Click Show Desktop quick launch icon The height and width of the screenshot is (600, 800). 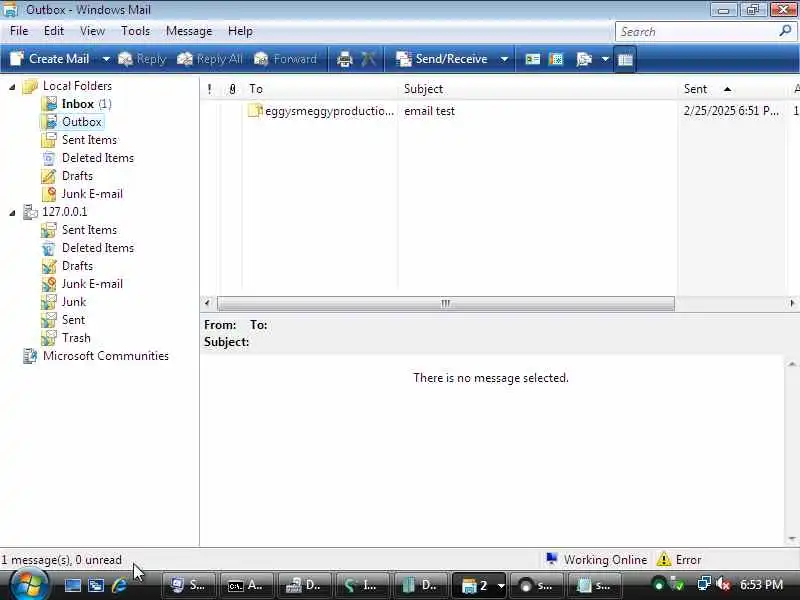(72, 585)
